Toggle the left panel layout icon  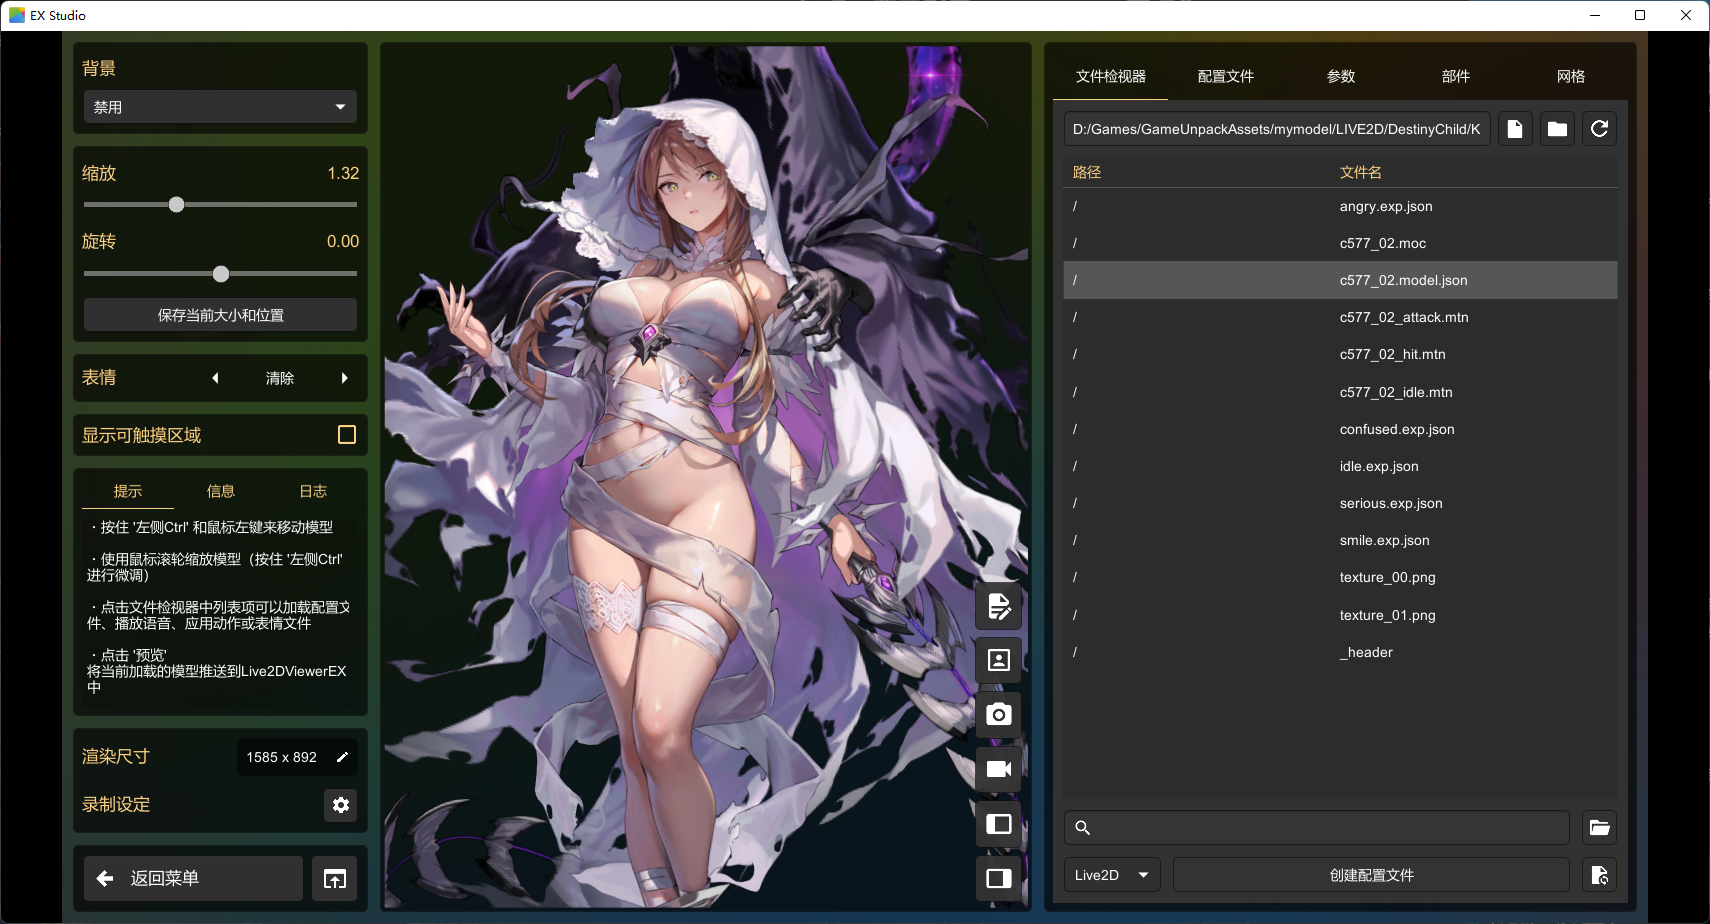tap(998, 824)
